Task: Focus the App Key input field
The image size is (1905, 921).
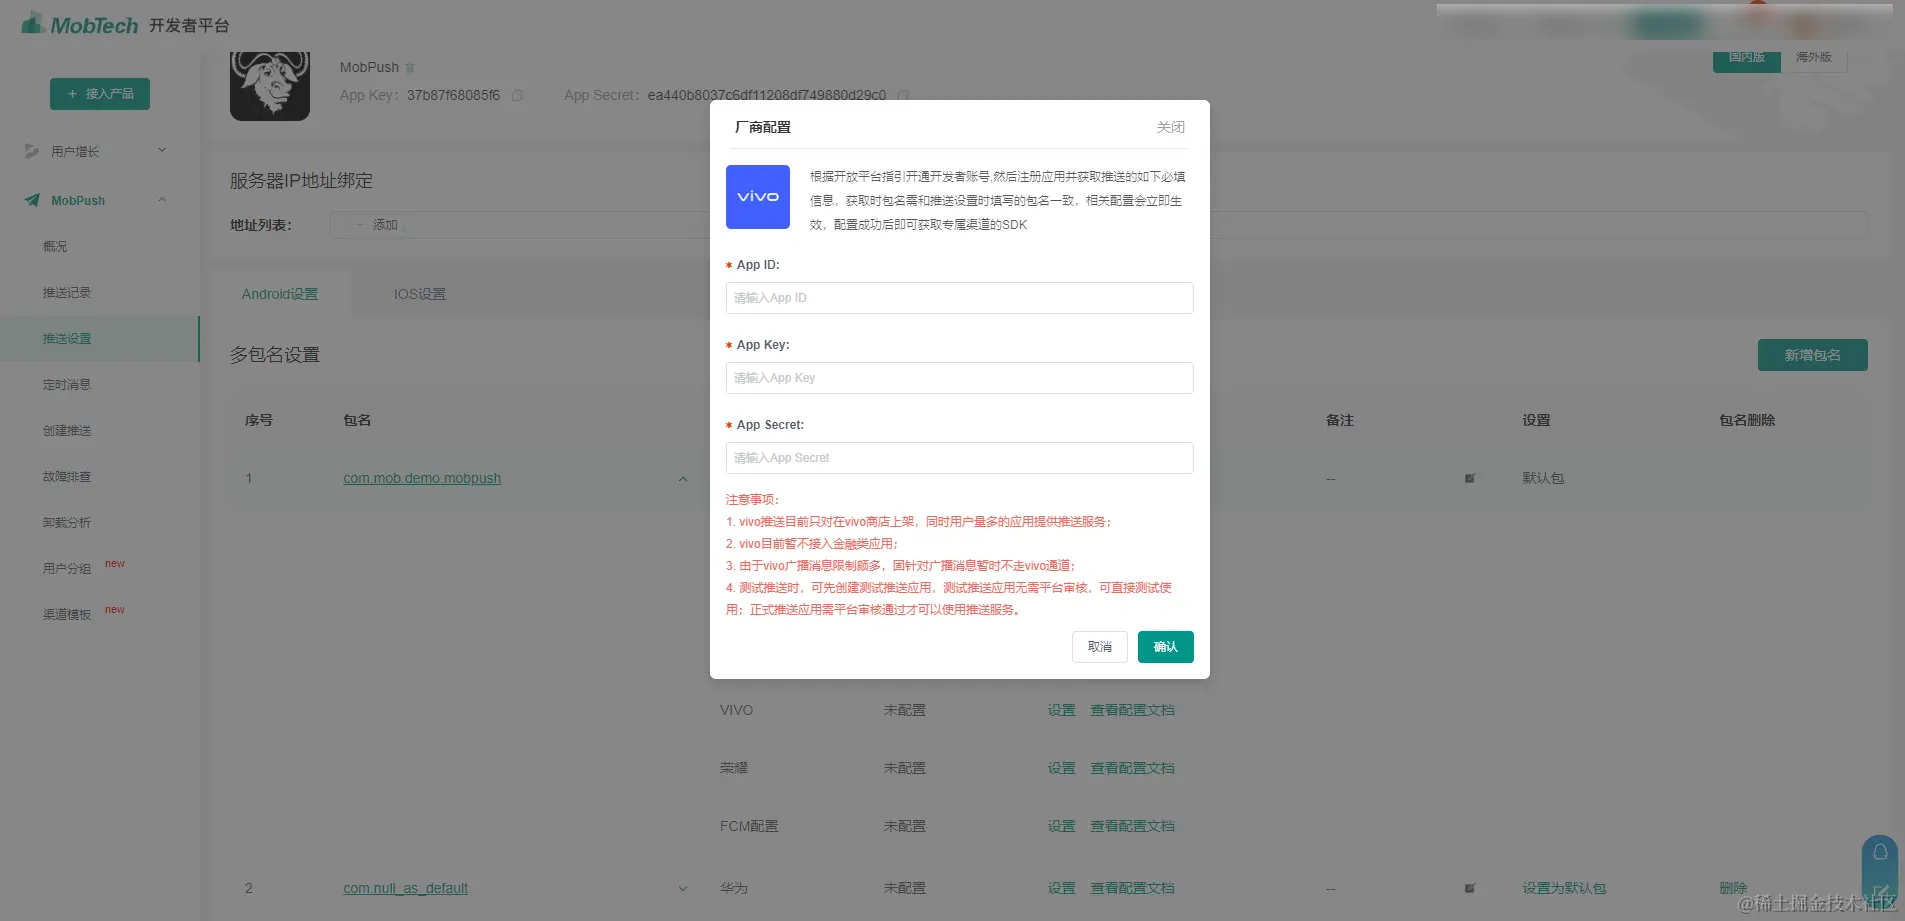Action: [959, 378]
